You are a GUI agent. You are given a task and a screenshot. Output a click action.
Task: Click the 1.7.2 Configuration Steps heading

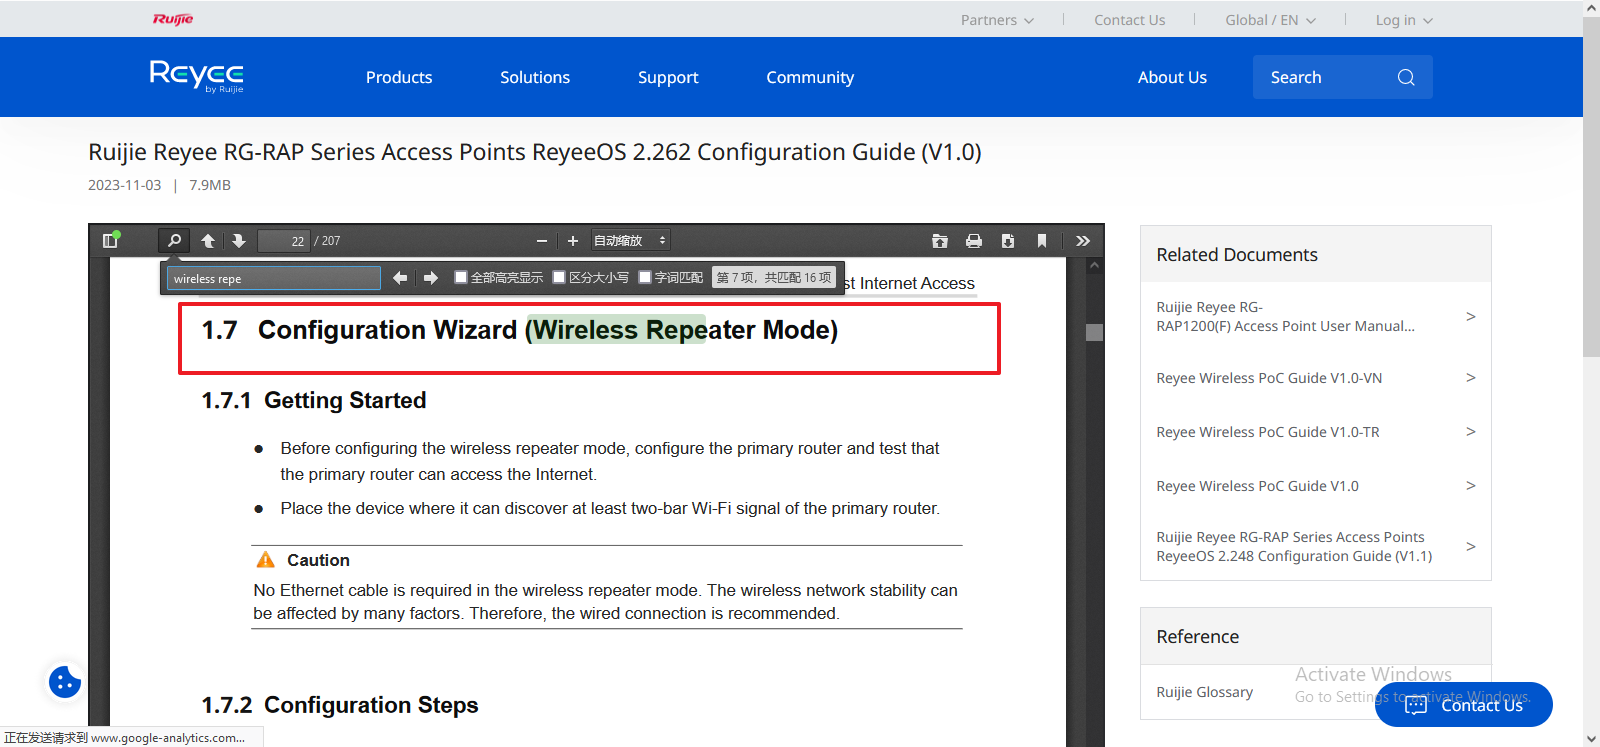(x=340, y=705)
